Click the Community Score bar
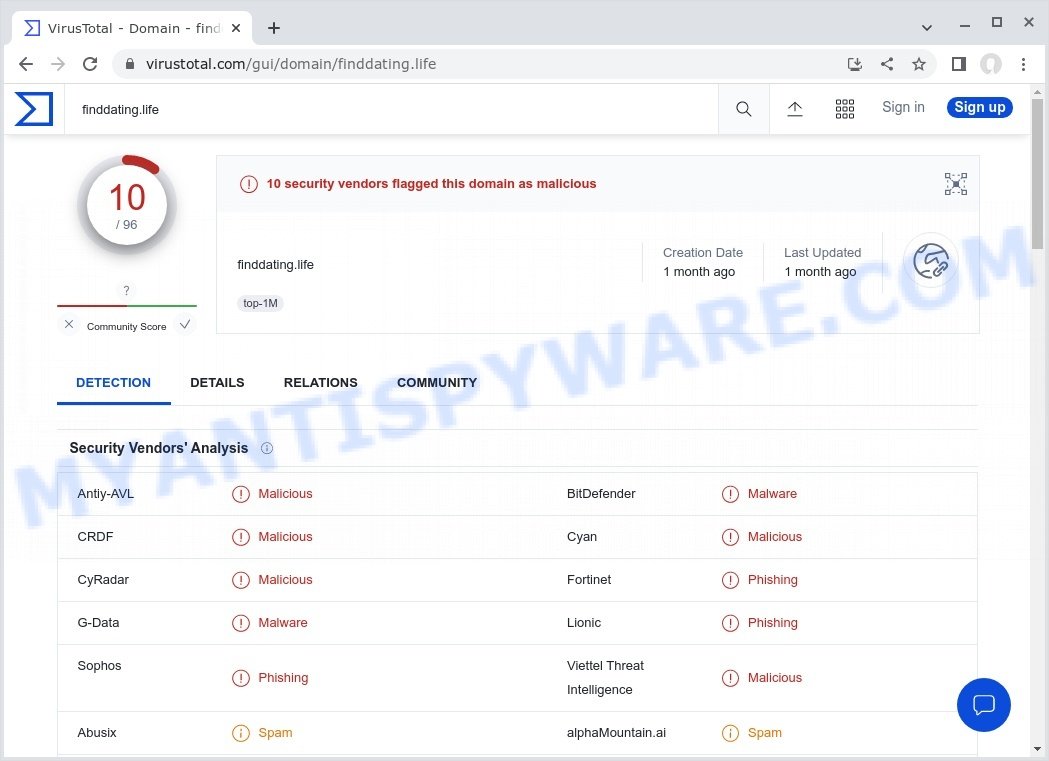This screenshot has height=761, width=1049. [x=127, y=306]
